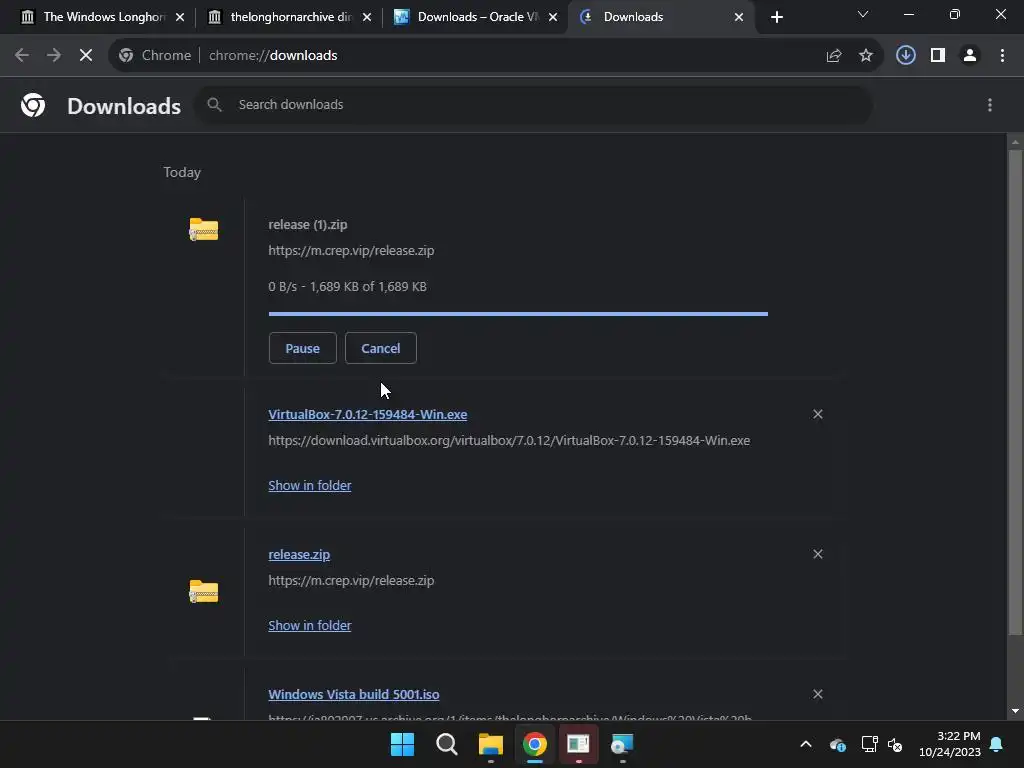The image size is (1024, 768).
Task: Open Chrome downloads bubble icon in toolbar
Action: pyautogui.click(x=905, y=56)
